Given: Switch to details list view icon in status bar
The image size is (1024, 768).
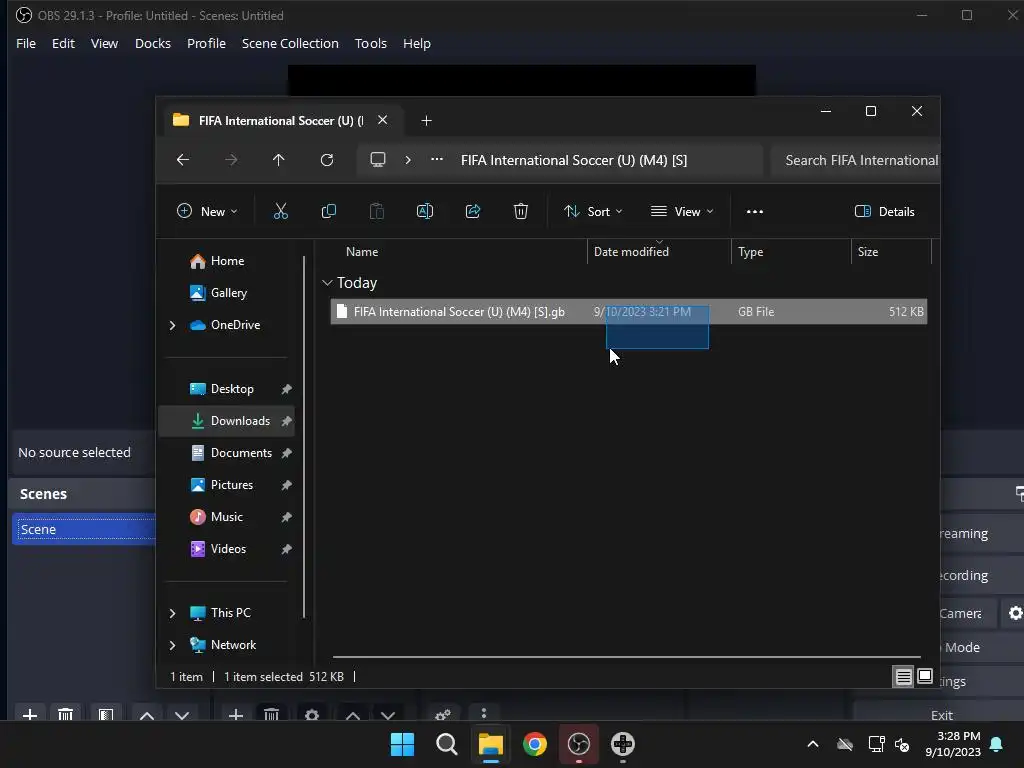Looking at the screenshot, I should pyautogui.click(x=903, y=677).
